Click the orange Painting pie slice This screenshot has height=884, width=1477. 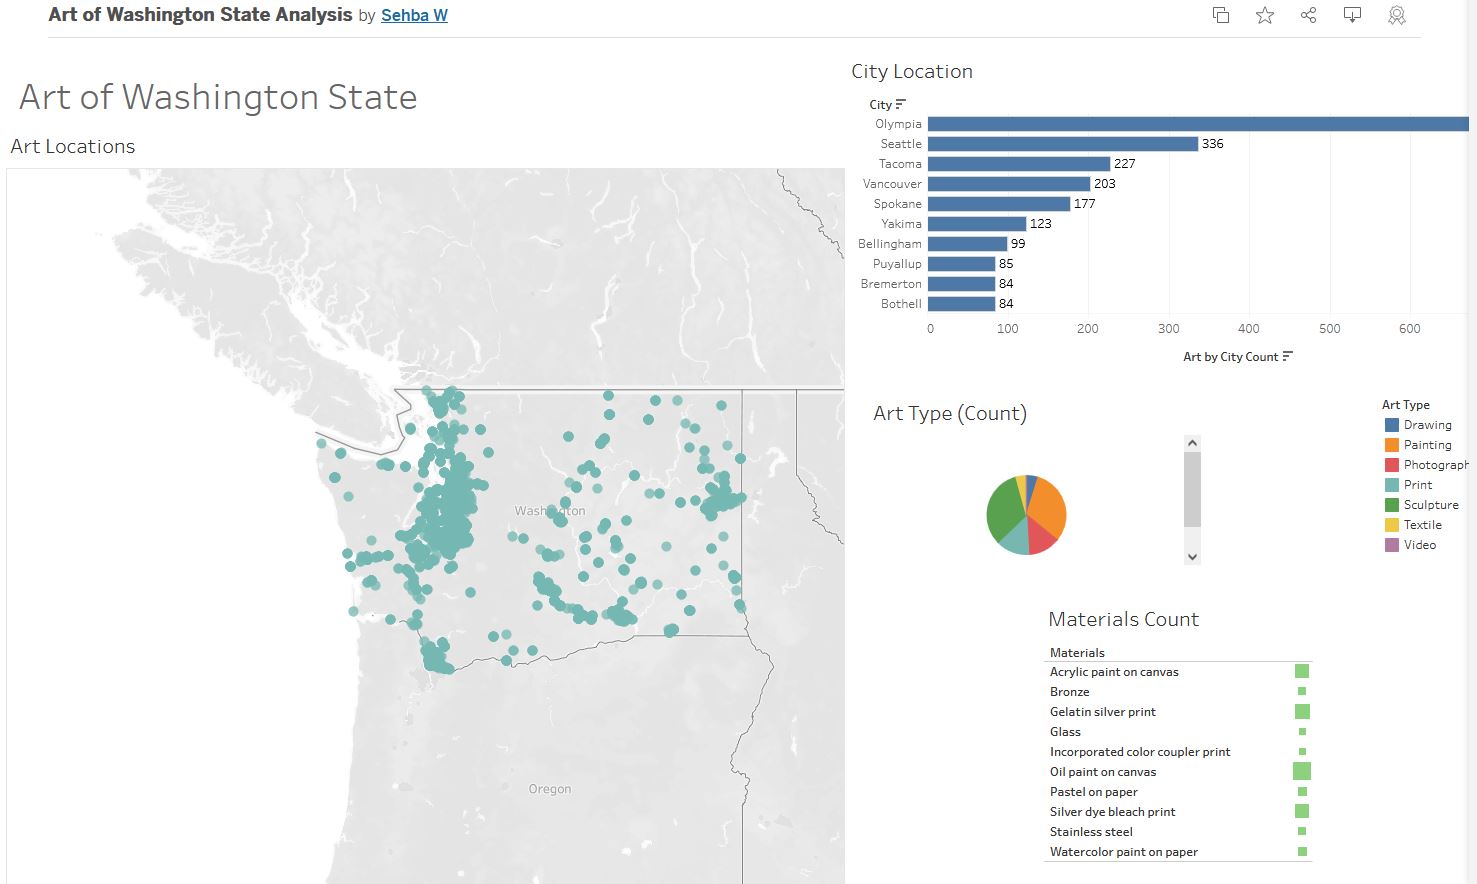coord(1048,505)
